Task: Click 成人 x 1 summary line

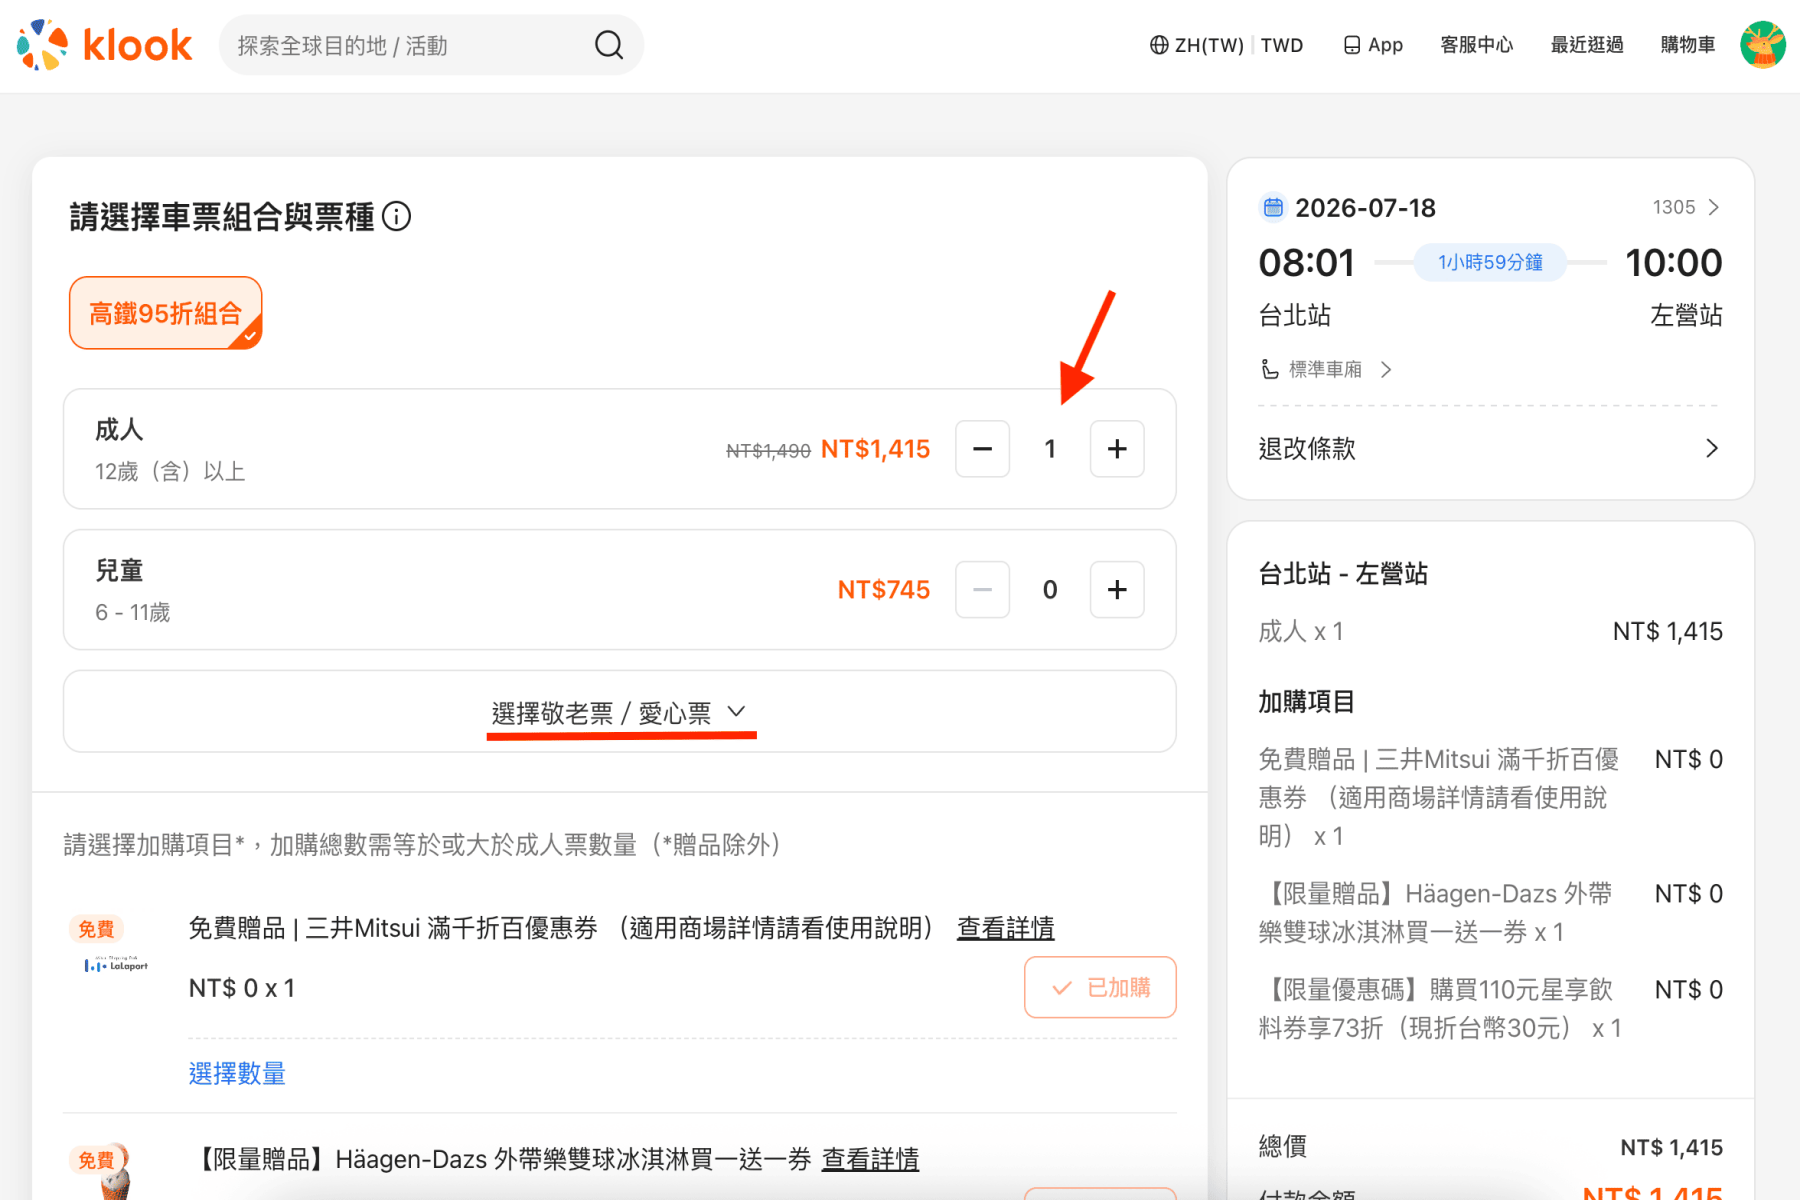Action: [1301, 632]
